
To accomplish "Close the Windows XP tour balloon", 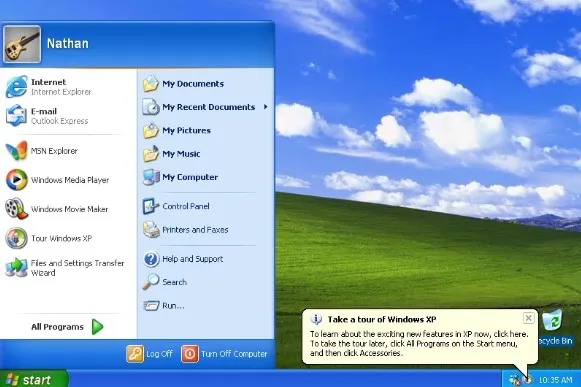I will click(529, 318).
